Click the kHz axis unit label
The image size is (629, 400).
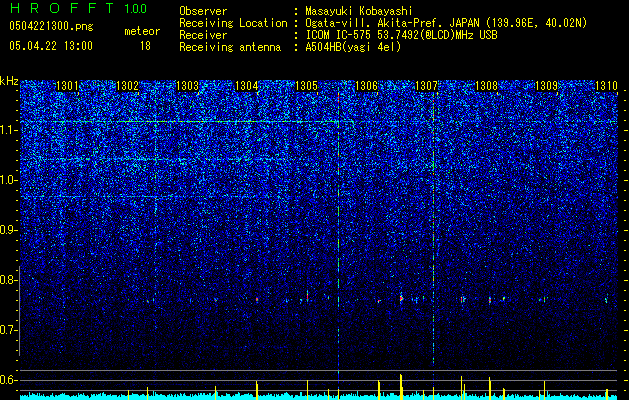(x=9, y=81)
